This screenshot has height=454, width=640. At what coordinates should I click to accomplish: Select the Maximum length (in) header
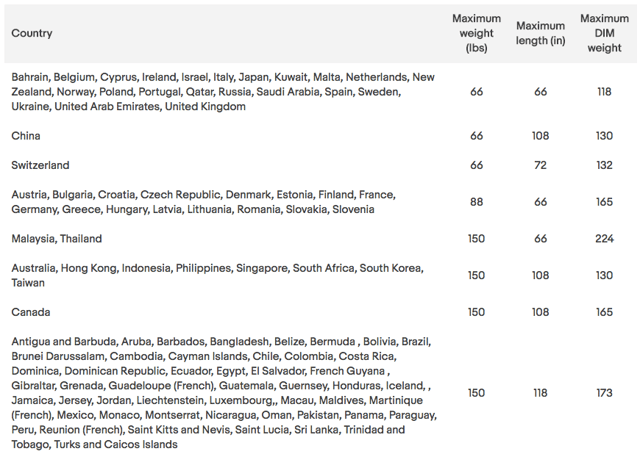coord(541,33)
